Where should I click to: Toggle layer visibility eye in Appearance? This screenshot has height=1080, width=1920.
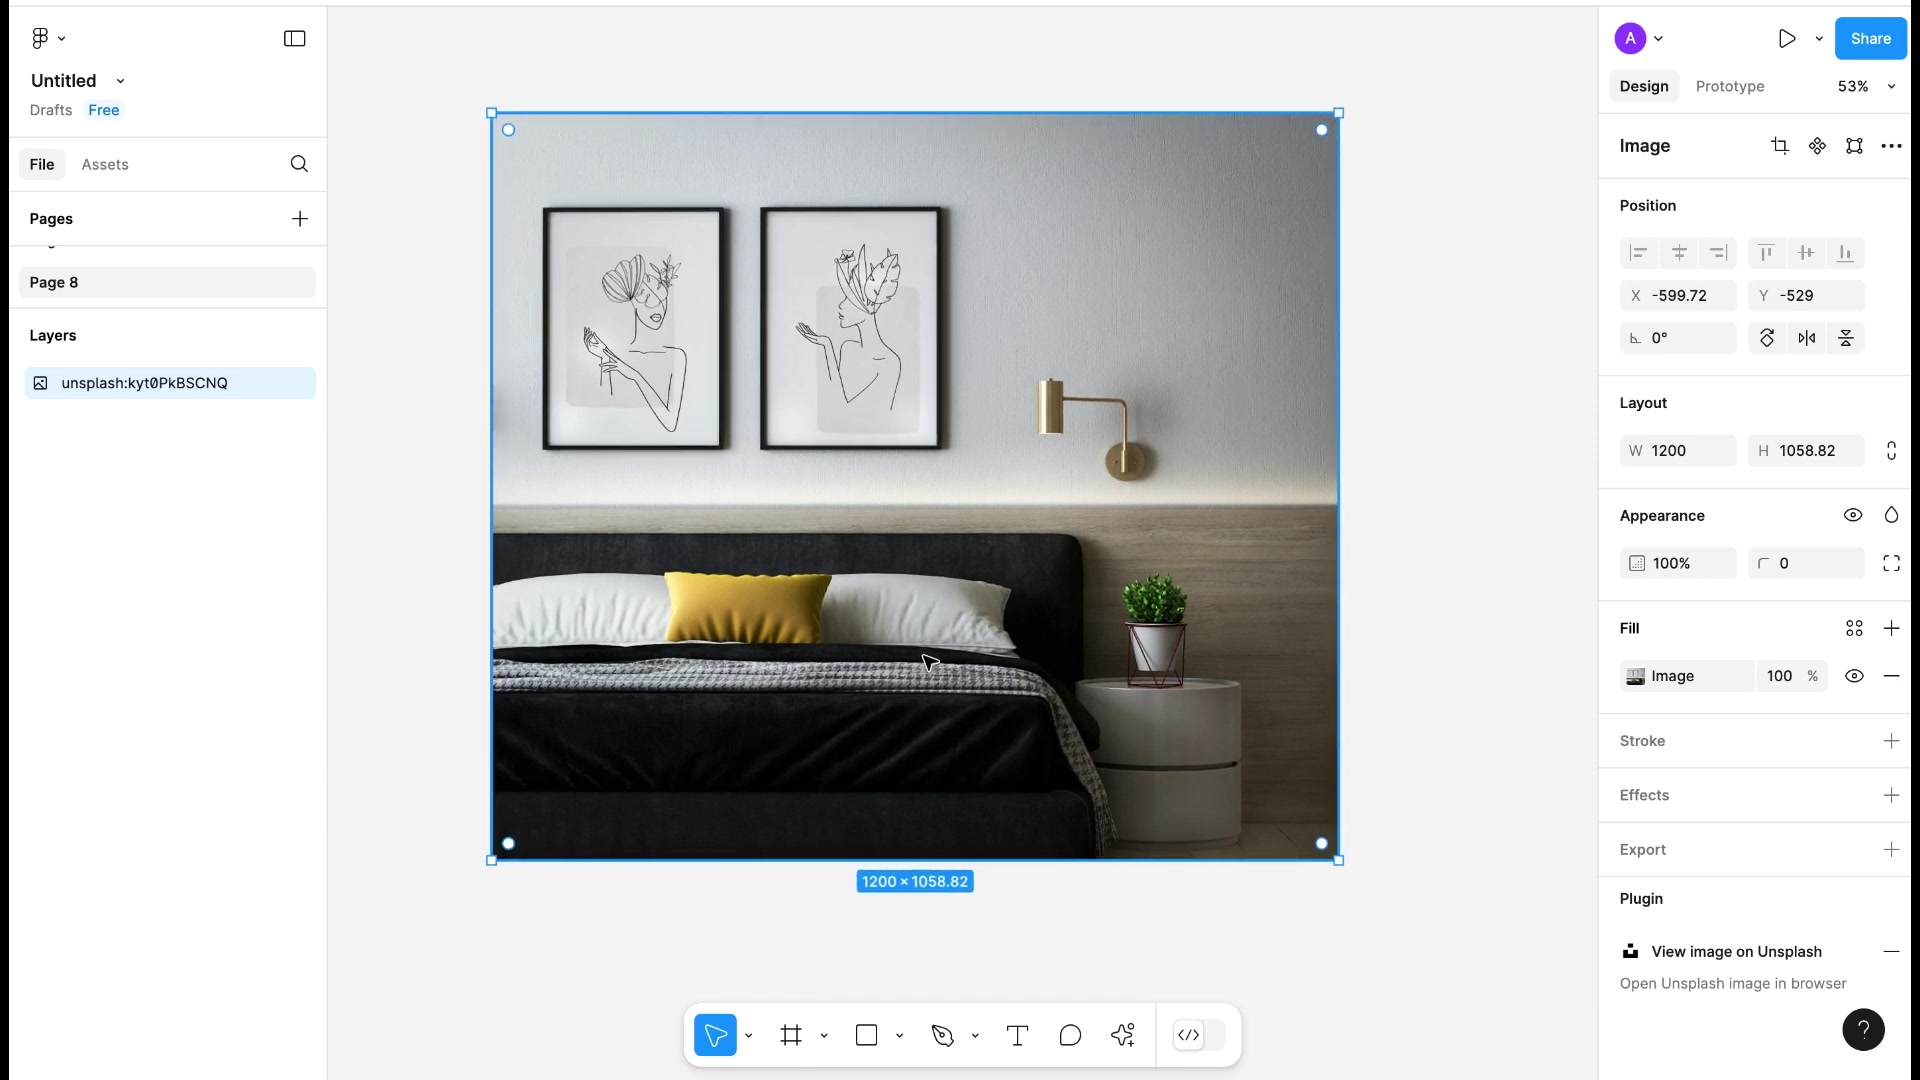tap(1853, 515)
